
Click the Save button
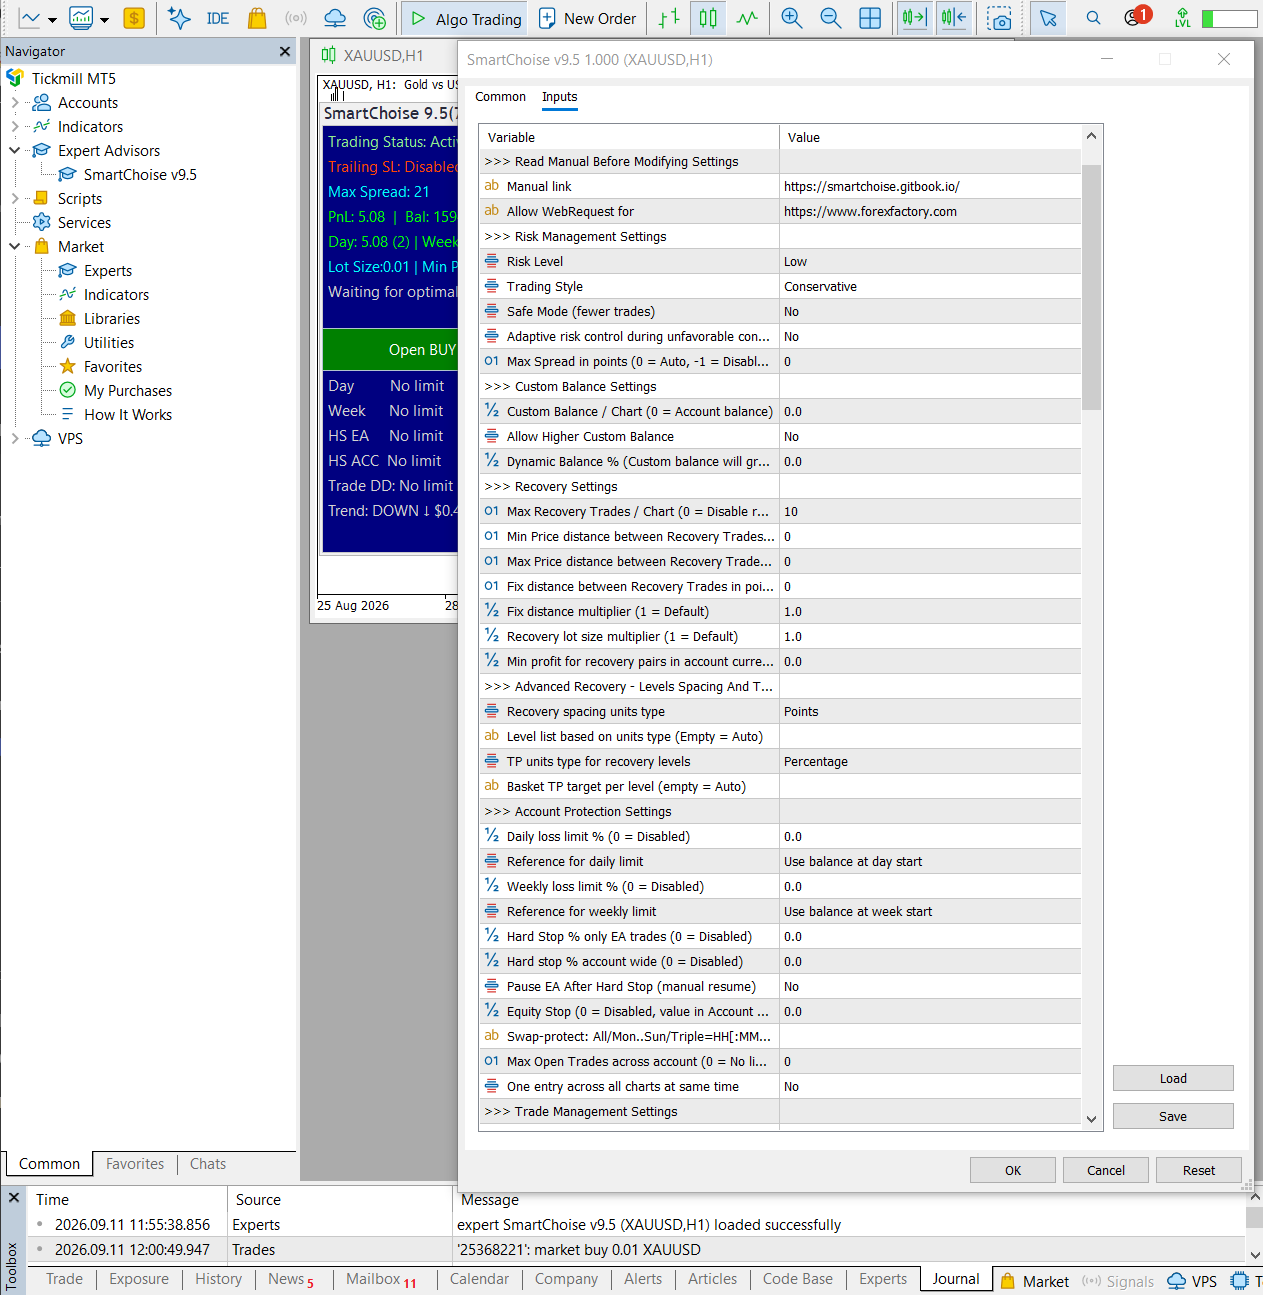(x=1173, y=1116)
